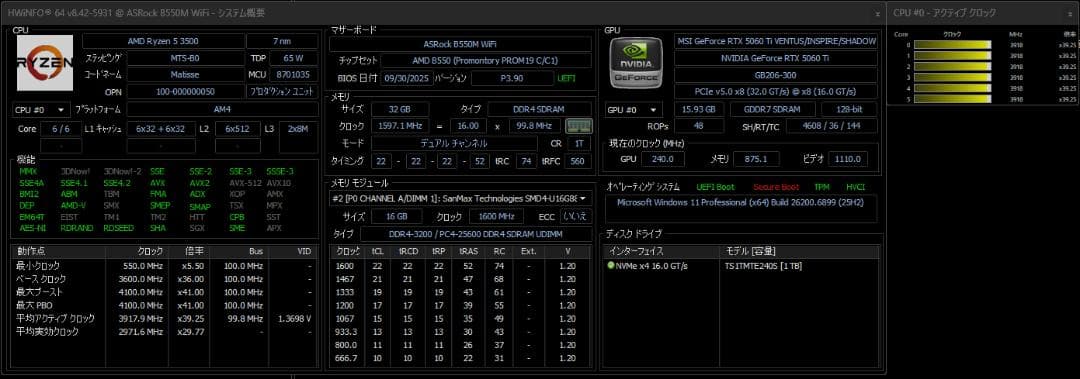Screen dimensions: 1080x379
Task: Click the memory type DDR4 SDRAM field
Action: point(539,110)
